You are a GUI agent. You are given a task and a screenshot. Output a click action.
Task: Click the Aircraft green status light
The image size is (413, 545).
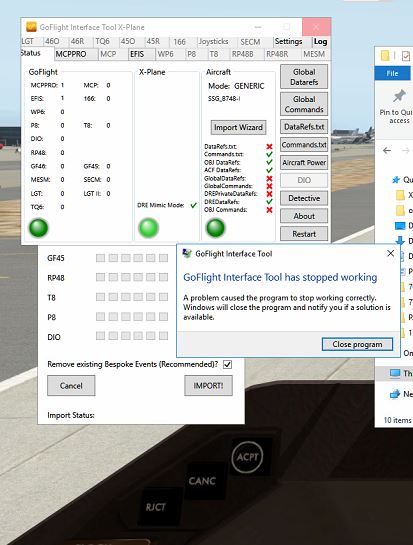pyautogui.click(x=216, y=228)
